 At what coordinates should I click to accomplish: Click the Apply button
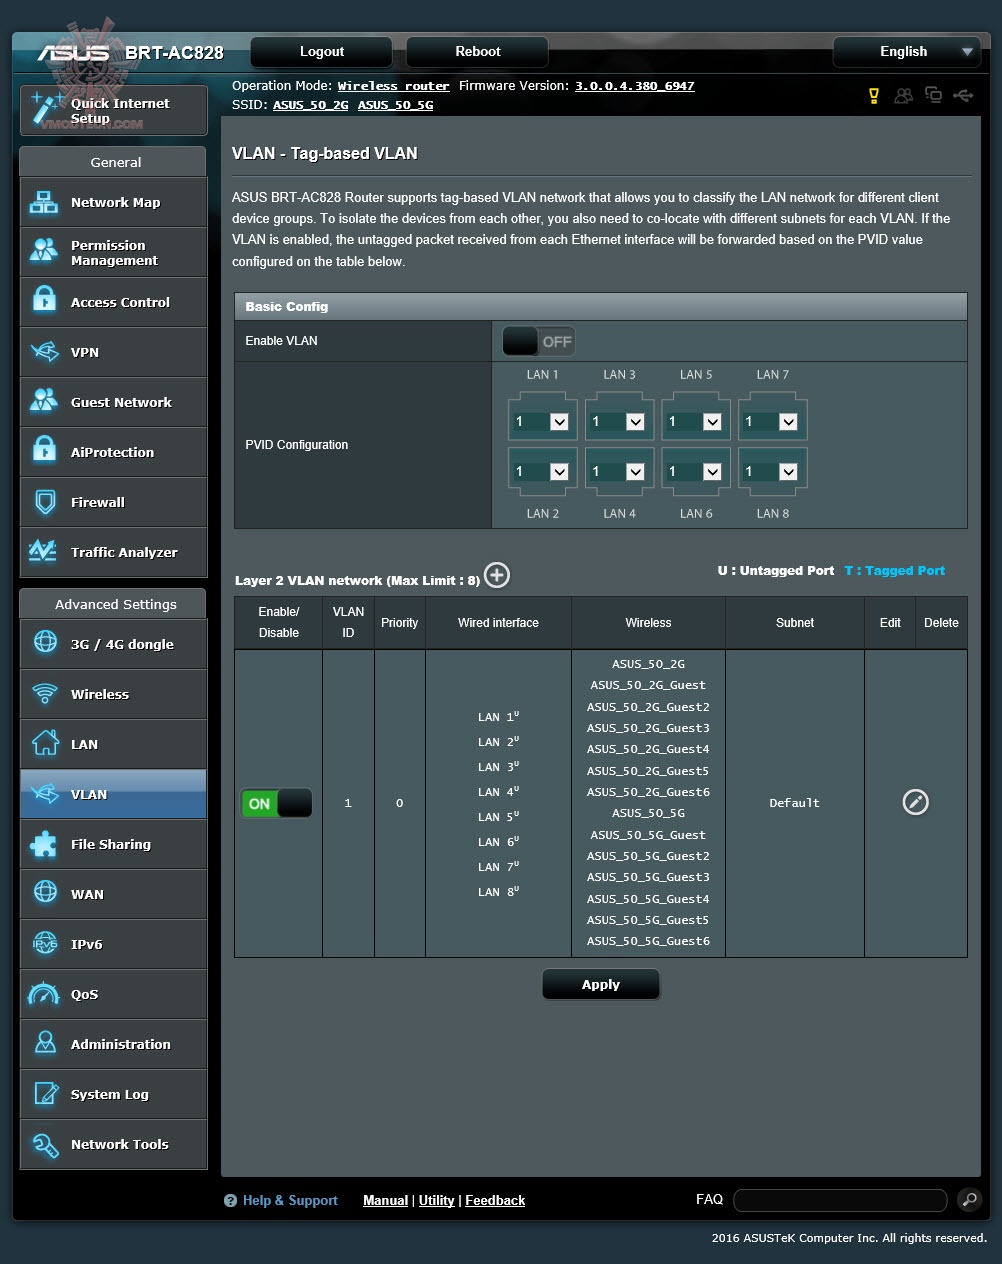point(601,984)
